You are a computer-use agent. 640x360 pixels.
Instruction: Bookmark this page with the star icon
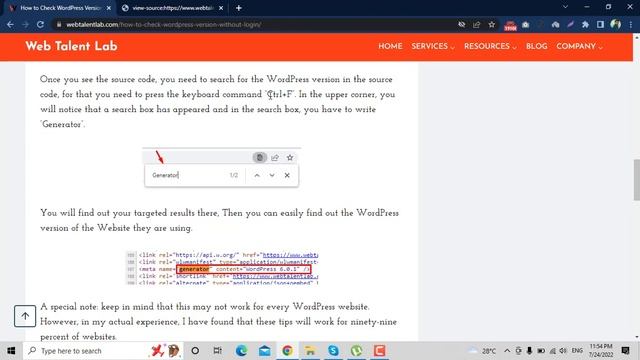[491, 24]
